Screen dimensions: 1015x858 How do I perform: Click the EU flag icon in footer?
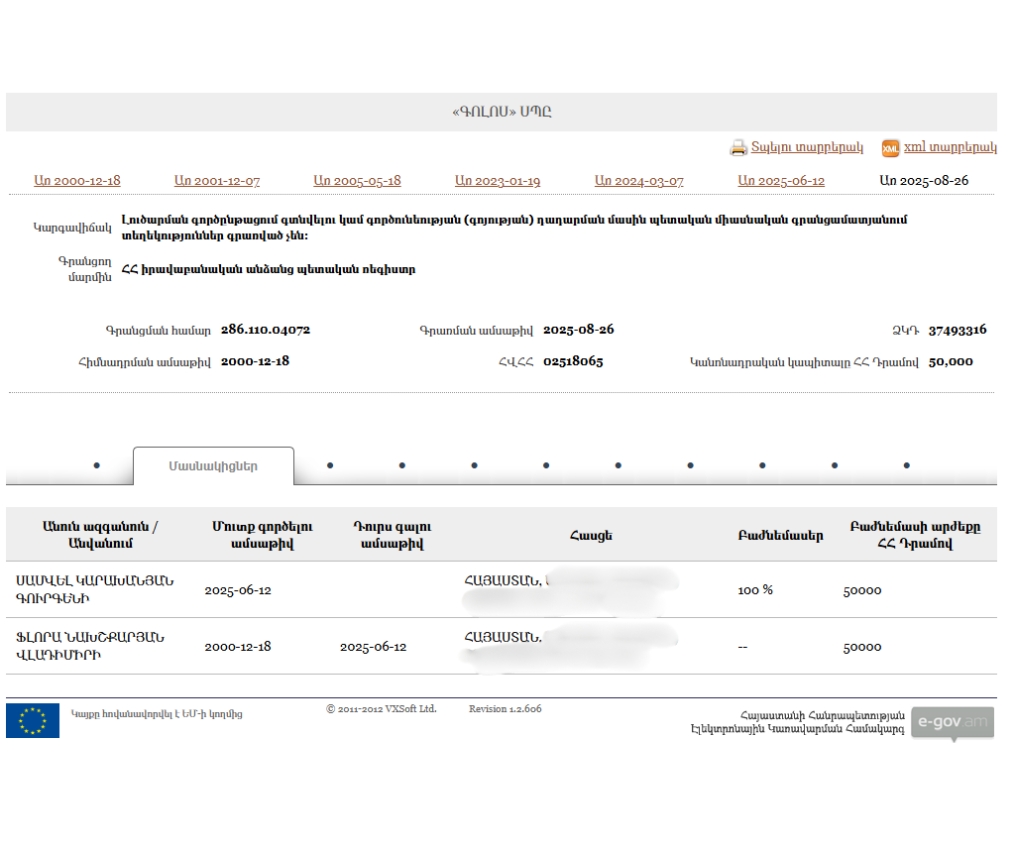32,720
